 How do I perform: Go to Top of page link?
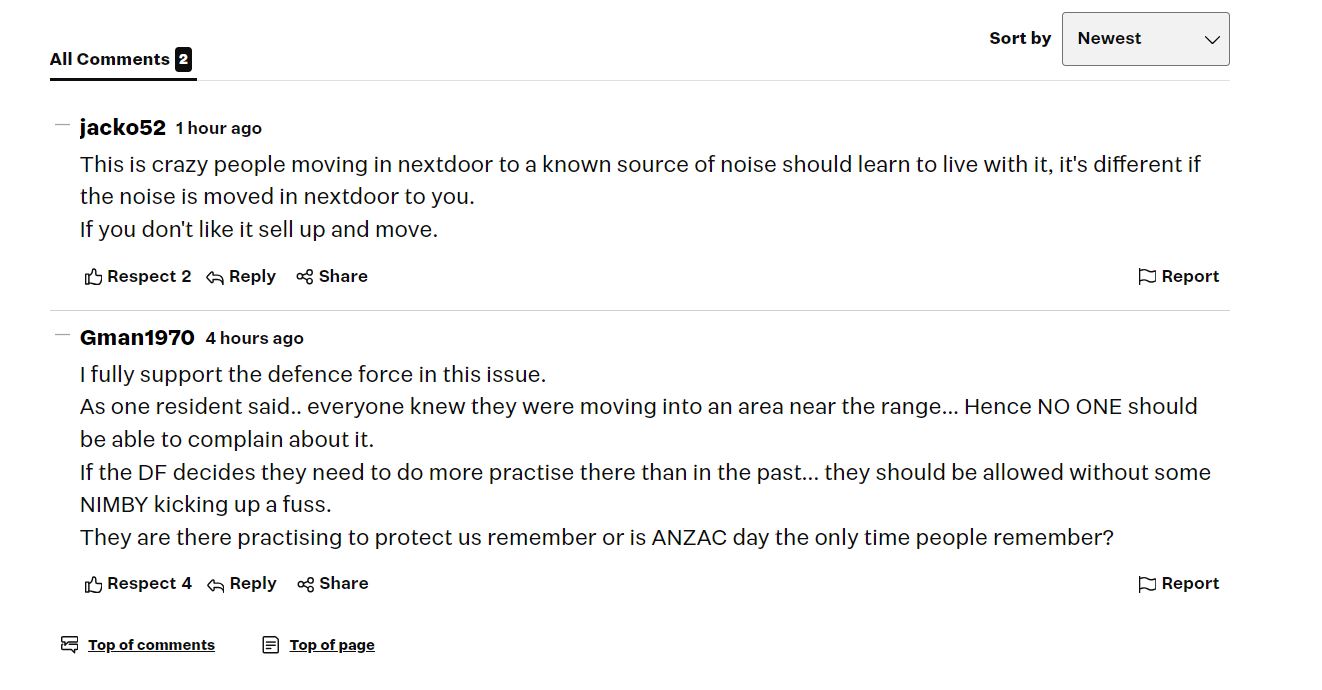point(332,645)
